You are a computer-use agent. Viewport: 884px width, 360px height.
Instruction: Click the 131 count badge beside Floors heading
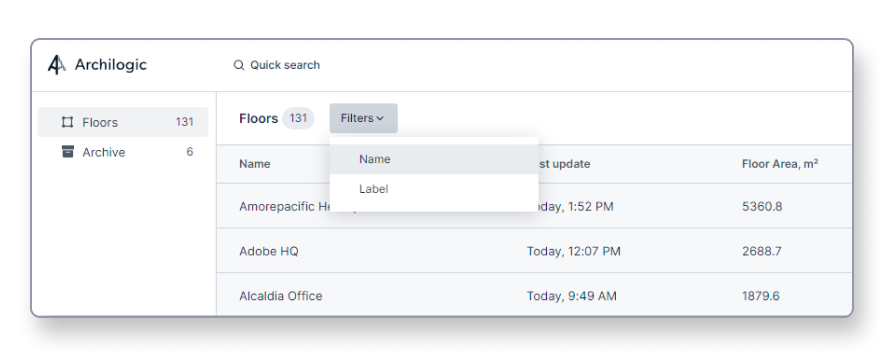[298, 118]
